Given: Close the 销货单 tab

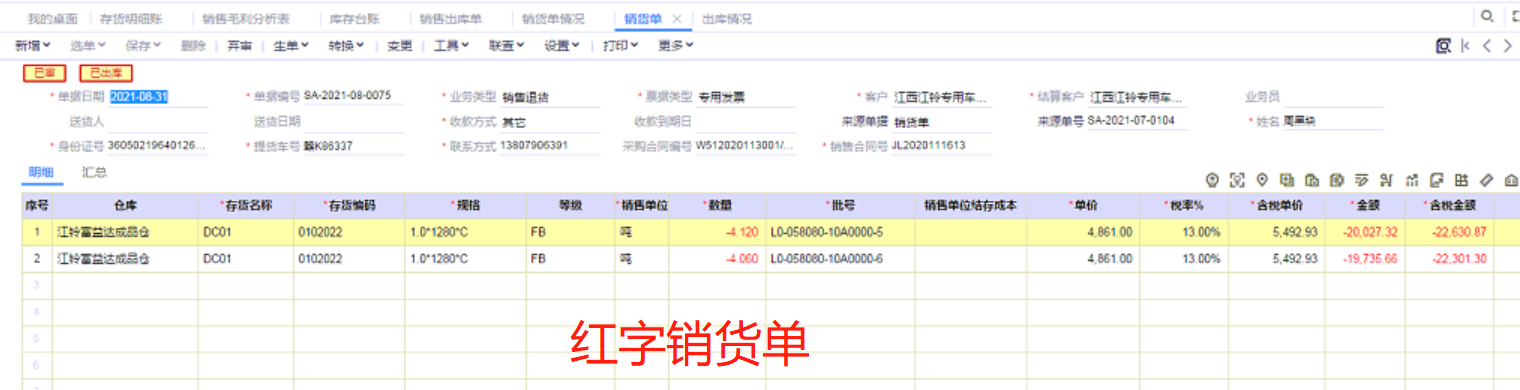Looking at the screenshot, I should [677, 19].
